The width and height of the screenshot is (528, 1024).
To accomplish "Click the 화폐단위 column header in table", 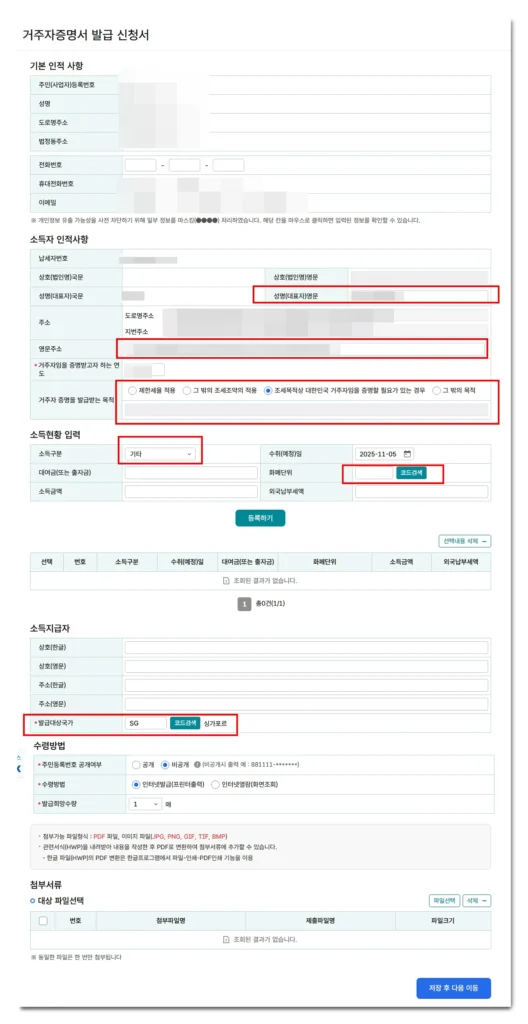I will pos(327,562).
